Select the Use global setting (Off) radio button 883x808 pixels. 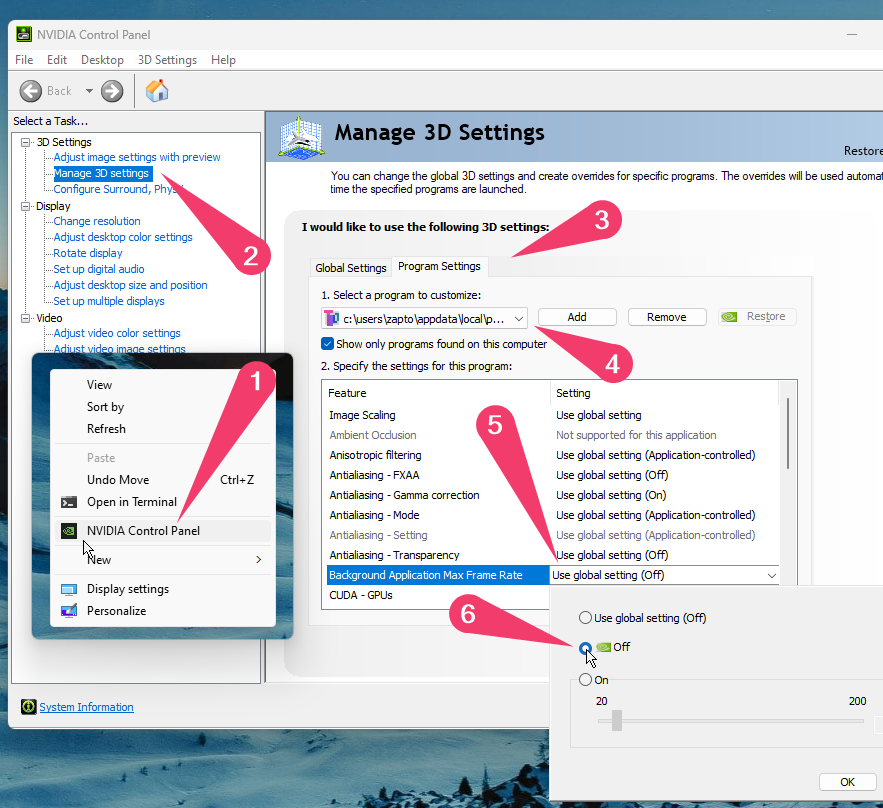click(585, 618)
